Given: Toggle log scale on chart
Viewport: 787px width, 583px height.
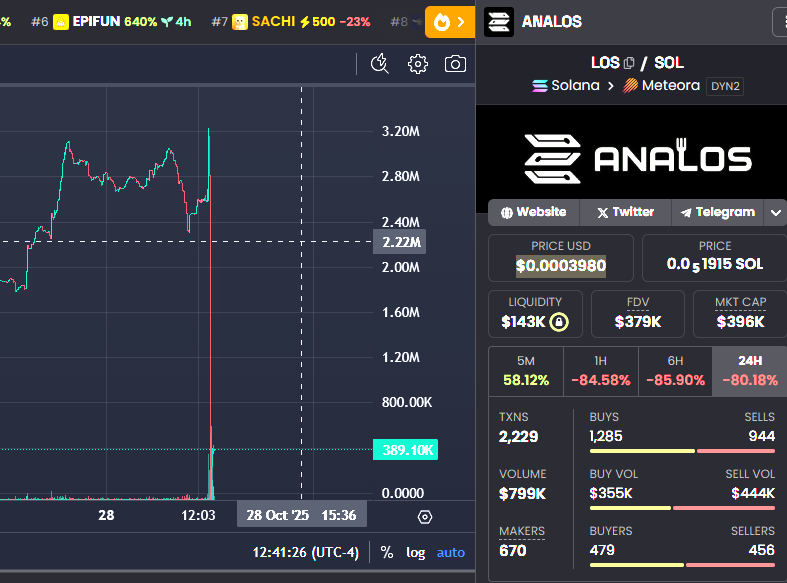Looking at the screenshot, I should point(416,553).
